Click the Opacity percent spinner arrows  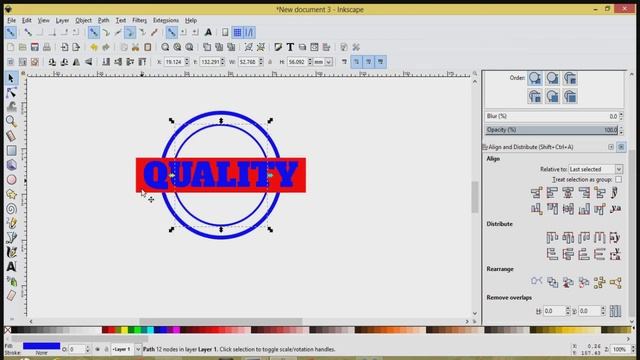[x=621, y=130]
